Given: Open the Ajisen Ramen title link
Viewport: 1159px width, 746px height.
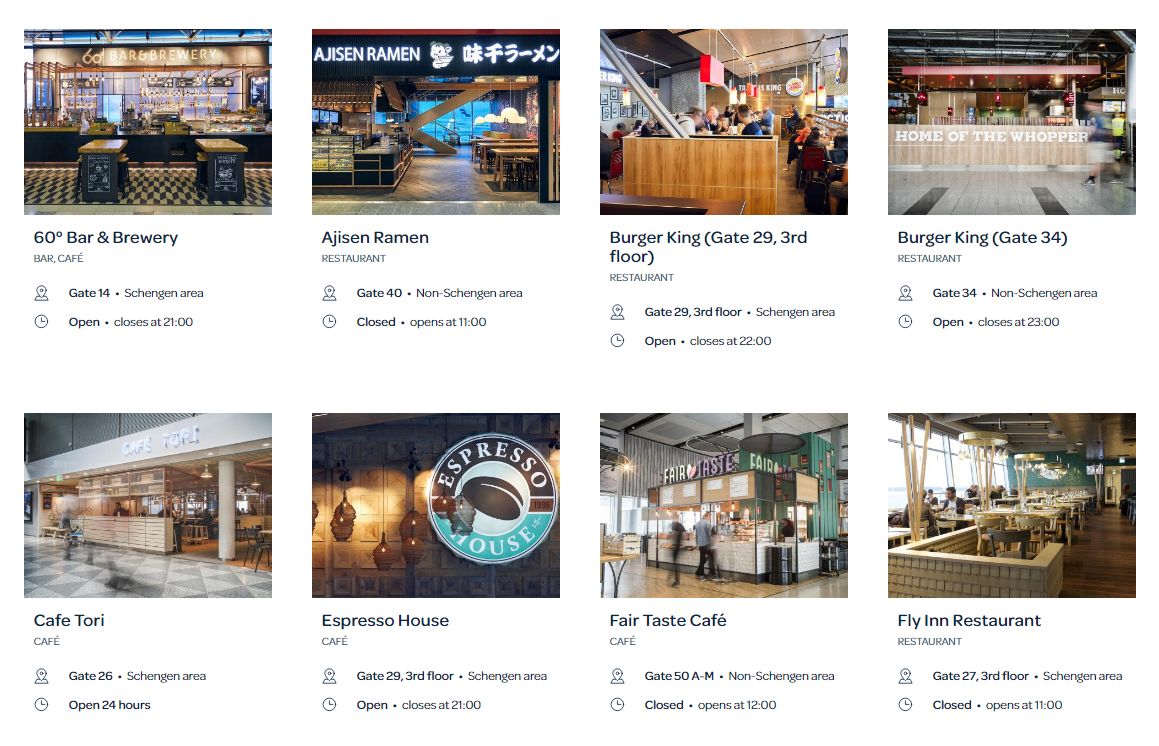Looking at the screenshot, I should pos(375,237).
